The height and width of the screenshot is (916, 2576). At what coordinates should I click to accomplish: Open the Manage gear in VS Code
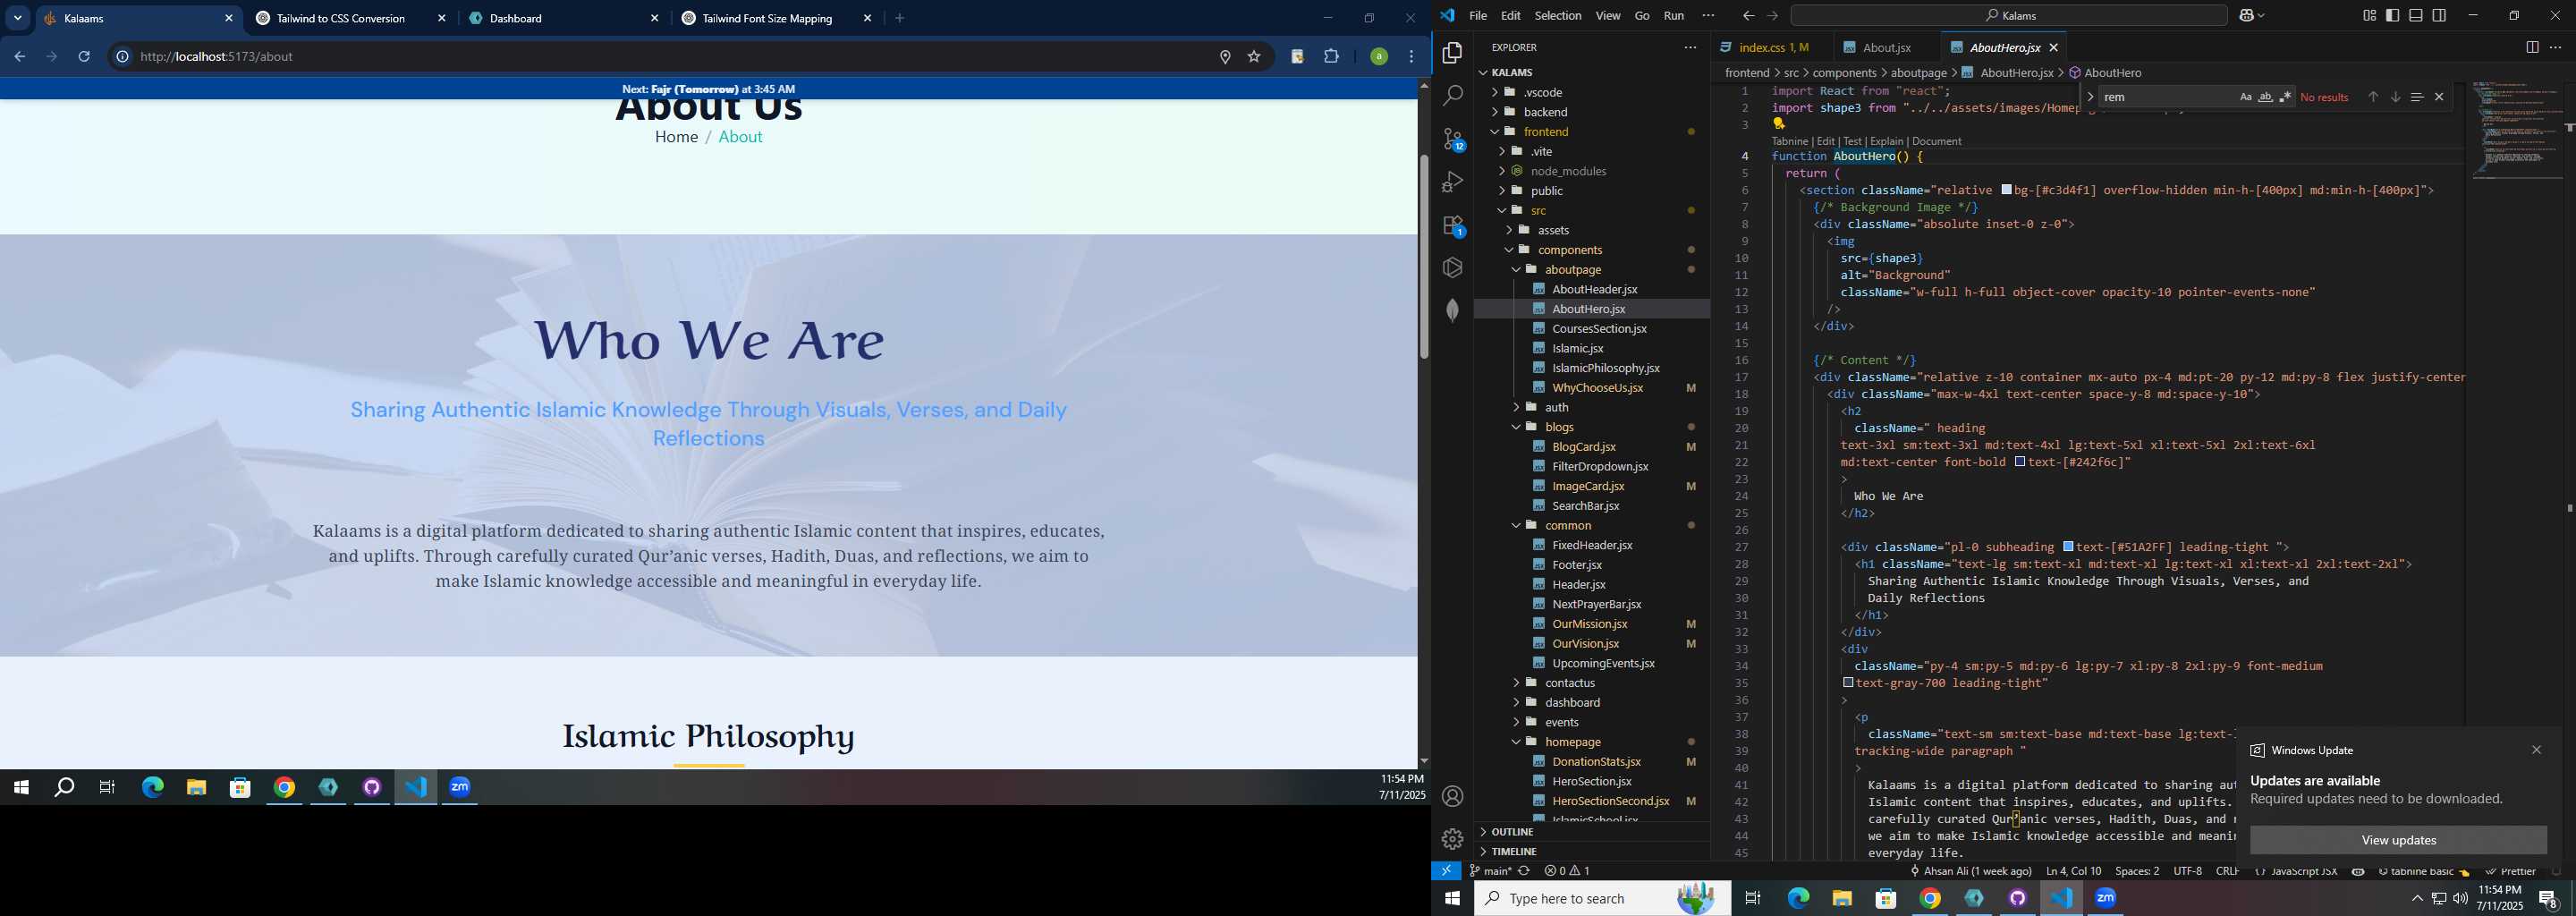click(x=1453, y=839)
